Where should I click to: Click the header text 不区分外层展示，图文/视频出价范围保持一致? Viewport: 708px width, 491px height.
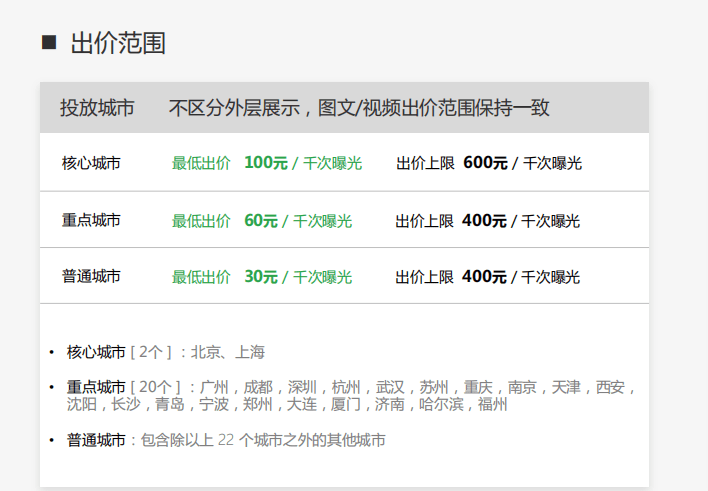[x=359, y=108]
